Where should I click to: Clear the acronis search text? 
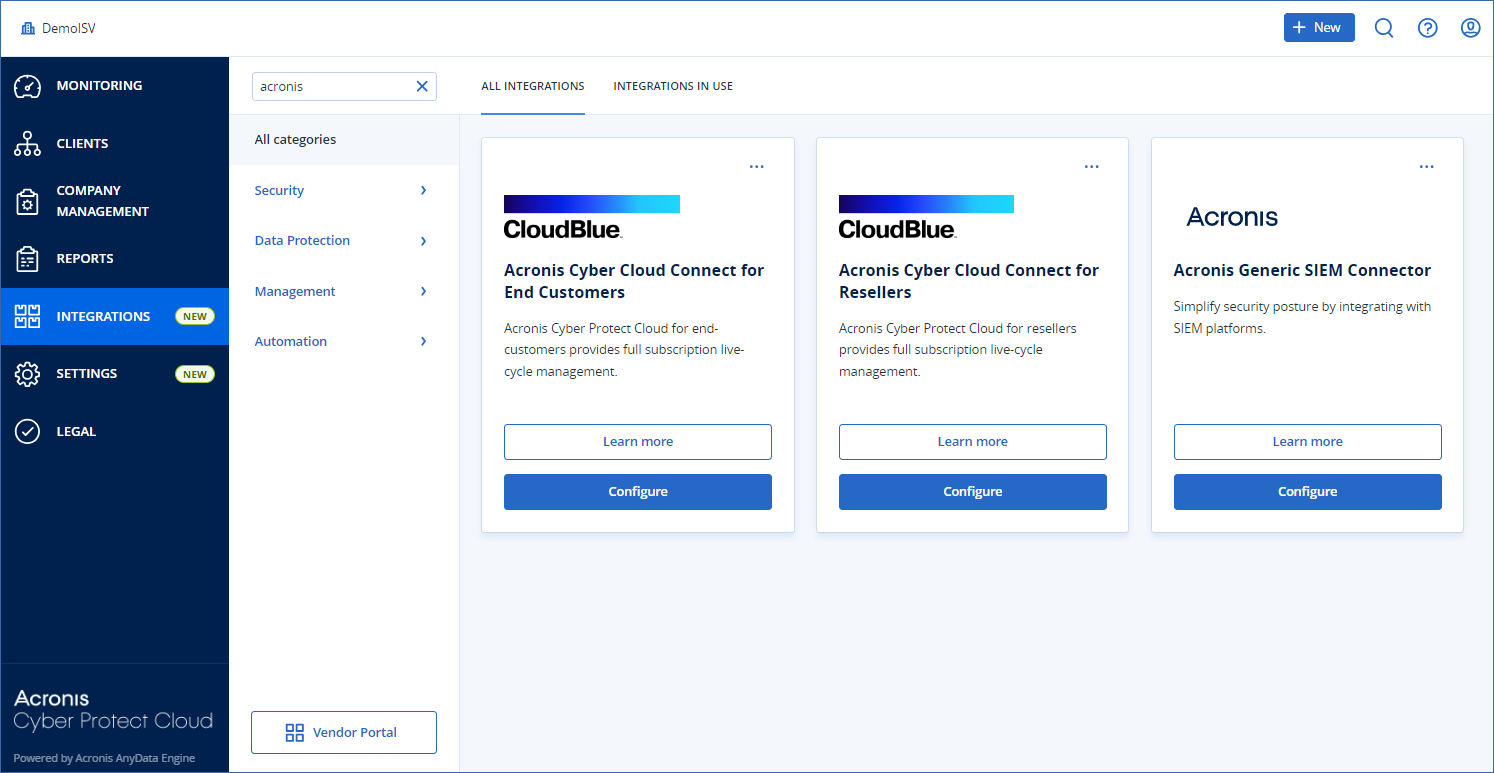coord(422,87)
